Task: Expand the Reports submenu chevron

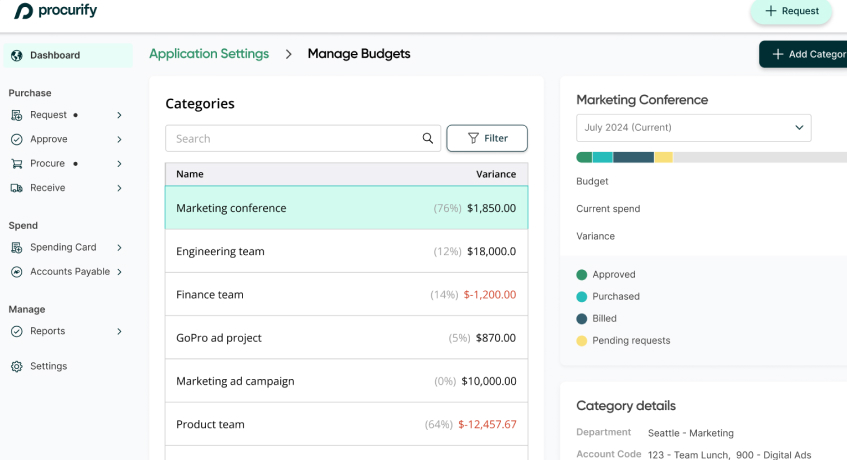Action: (x=119, y=331)
